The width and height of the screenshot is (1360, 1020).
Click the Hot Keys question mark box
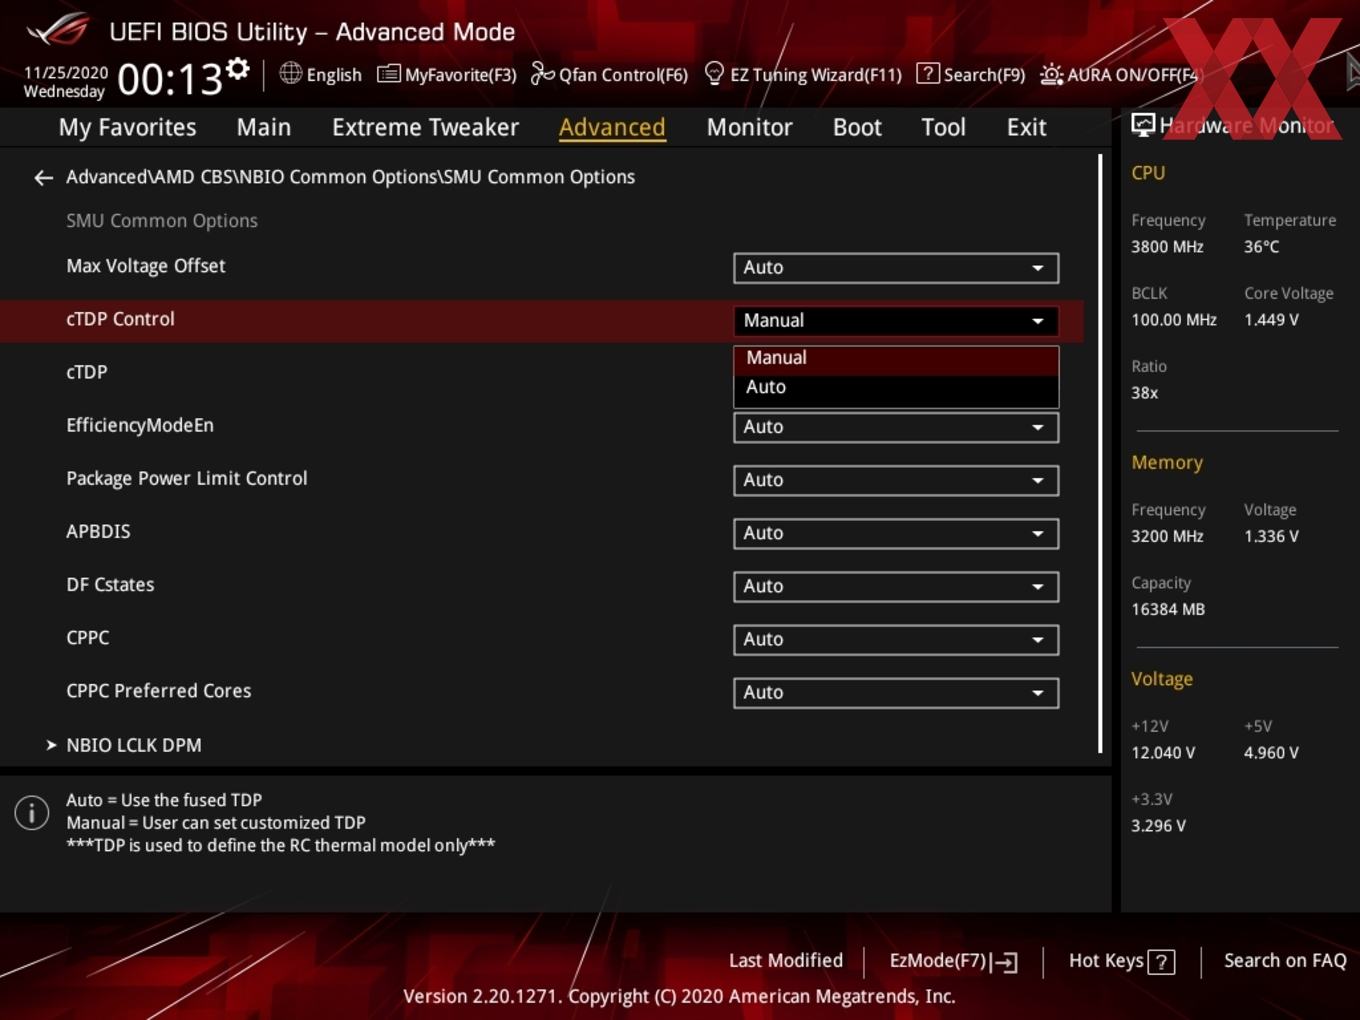(1161, 962)
